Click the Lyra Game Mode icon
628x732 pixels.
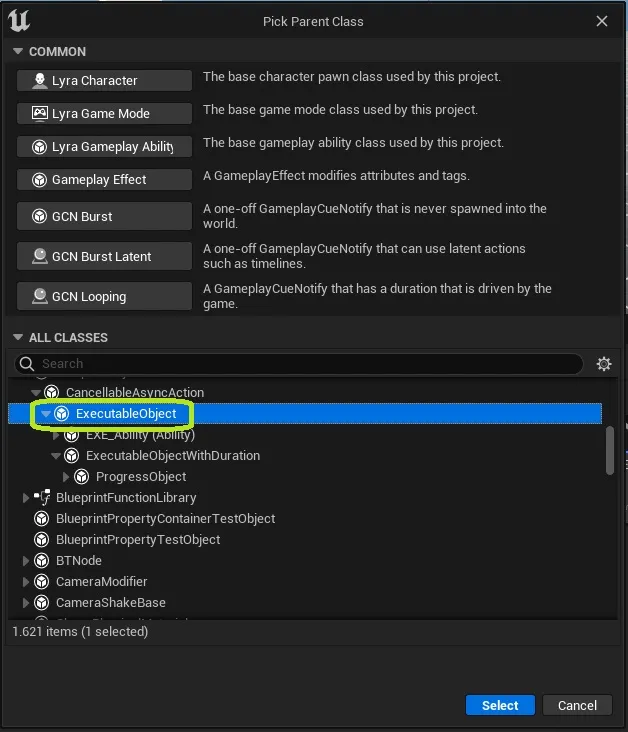tap(40, 113)
